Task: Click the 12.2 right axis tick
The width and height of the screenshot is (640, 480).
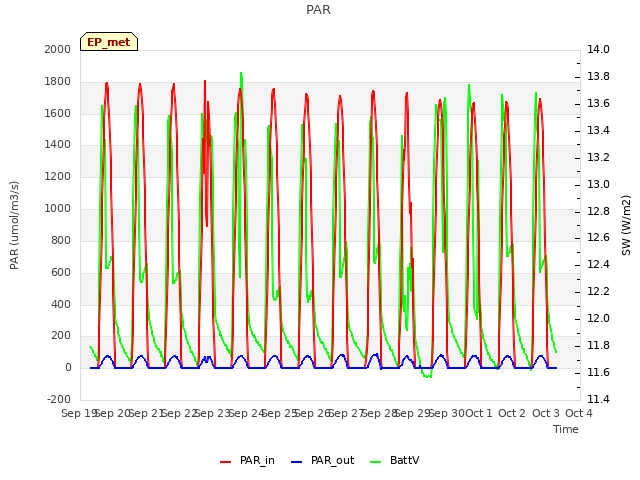Action: [x=598, y=291]
